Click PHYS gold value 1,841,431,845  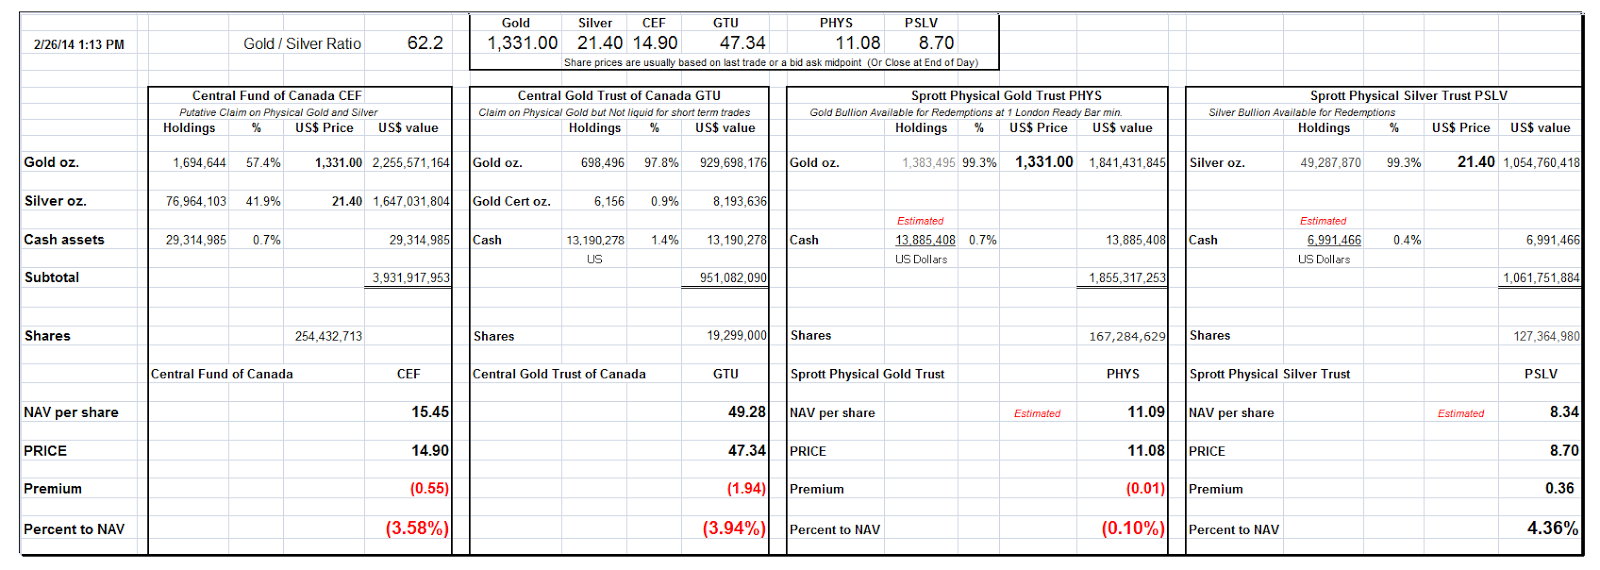pos(1127,163)
